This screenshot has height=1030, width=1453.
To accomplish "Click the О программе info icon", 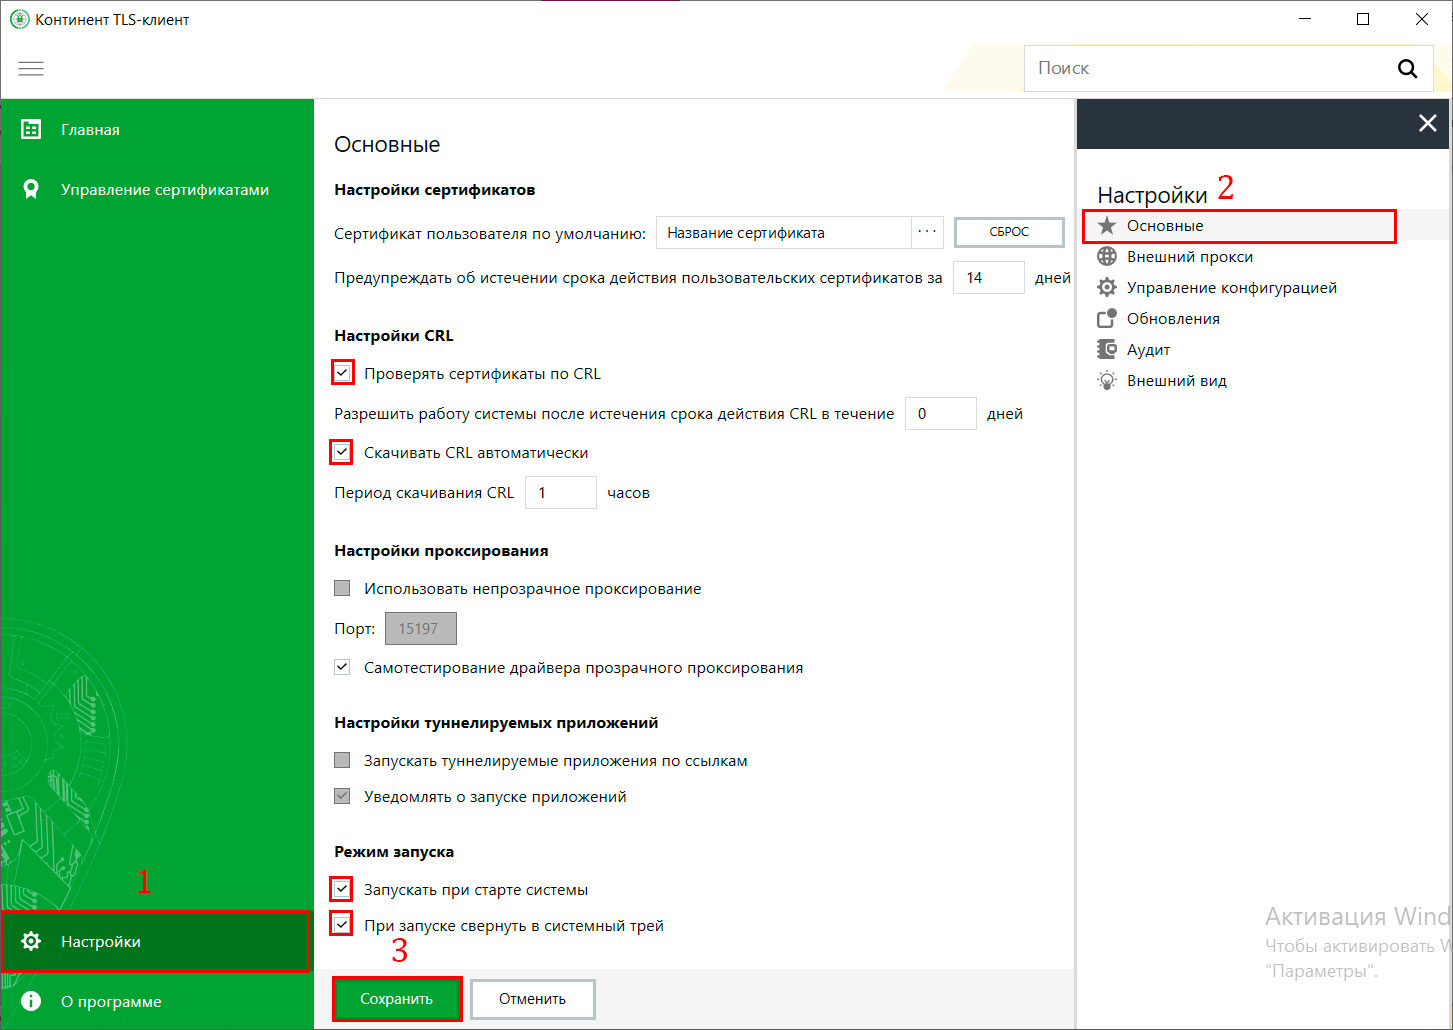I will (x=31, y=1001).
